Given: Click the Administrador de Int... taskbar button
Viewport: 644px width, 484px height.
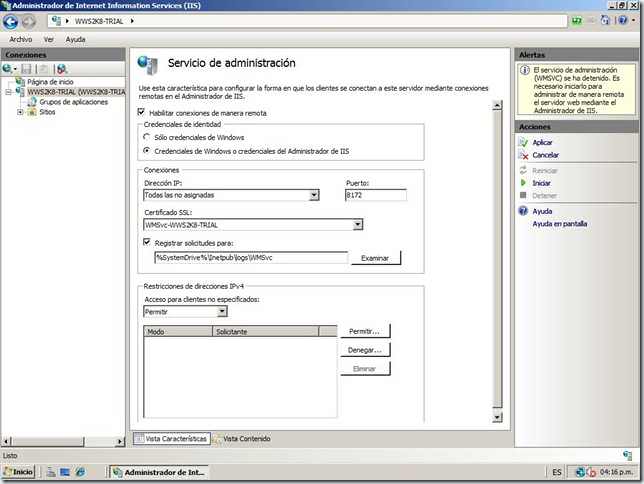Looking at the screenshot, I should coord(159,472).
